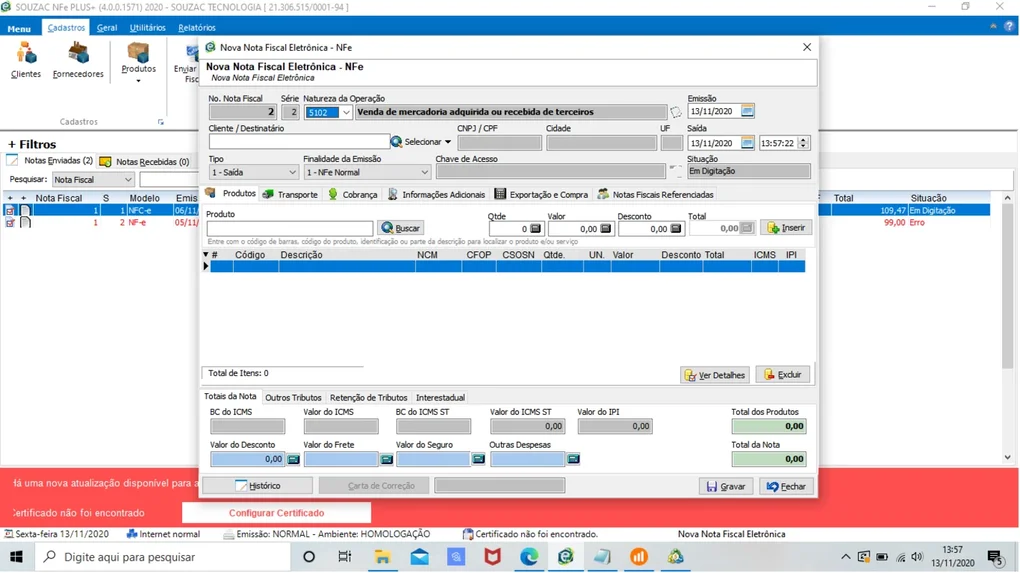Select the Notas Recebidas (0) tab
Viewport: 1020px width, 573px height.
pos(144,161)
